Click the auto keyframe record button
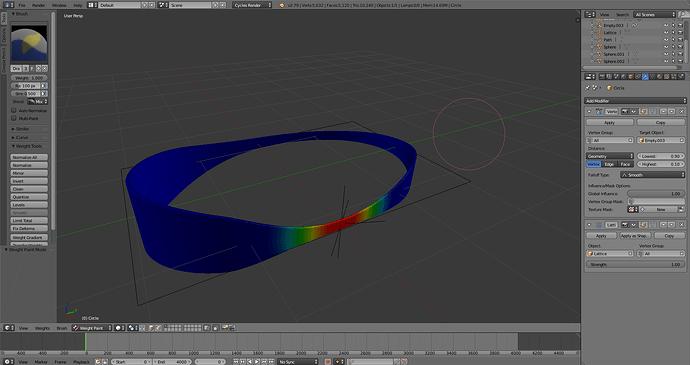The image size is (690, 365). coord(328,362)
